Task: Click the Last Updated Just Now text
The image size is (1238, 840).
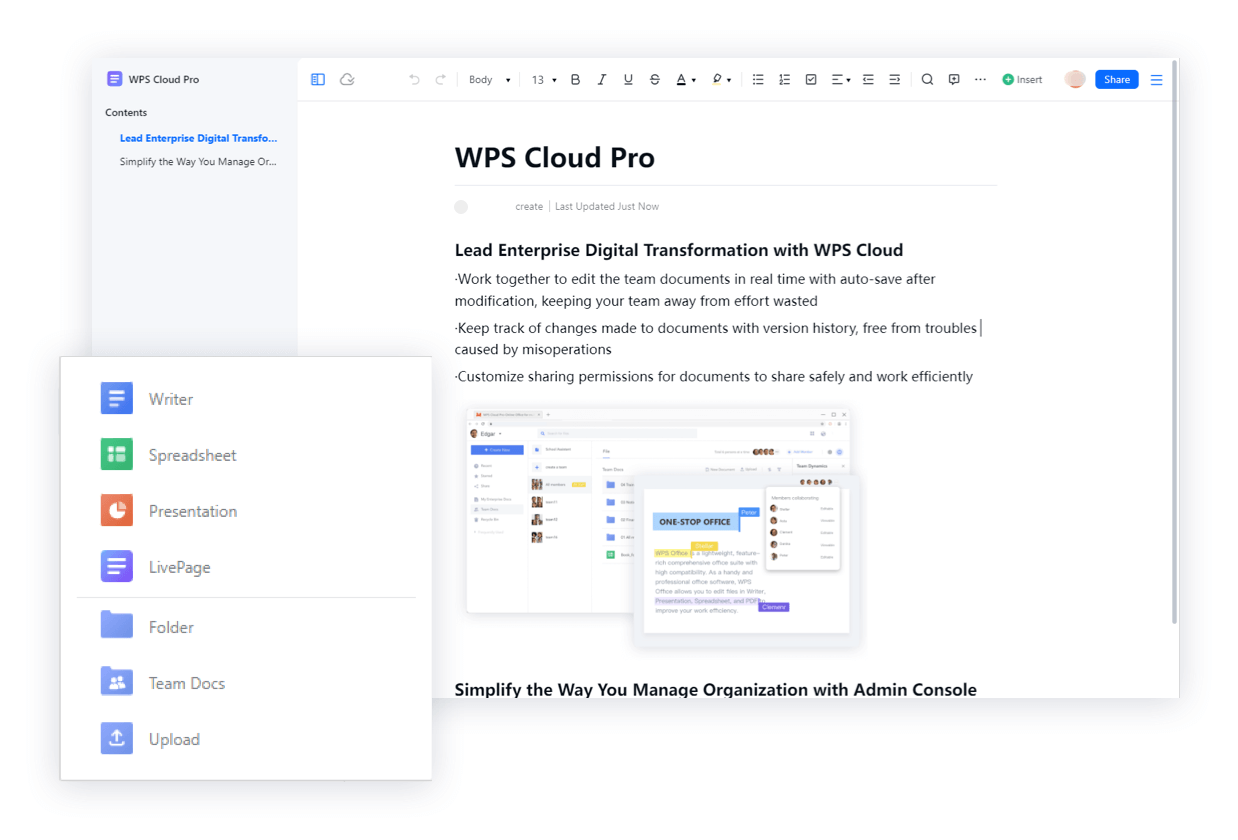Action: coord(607,207)
